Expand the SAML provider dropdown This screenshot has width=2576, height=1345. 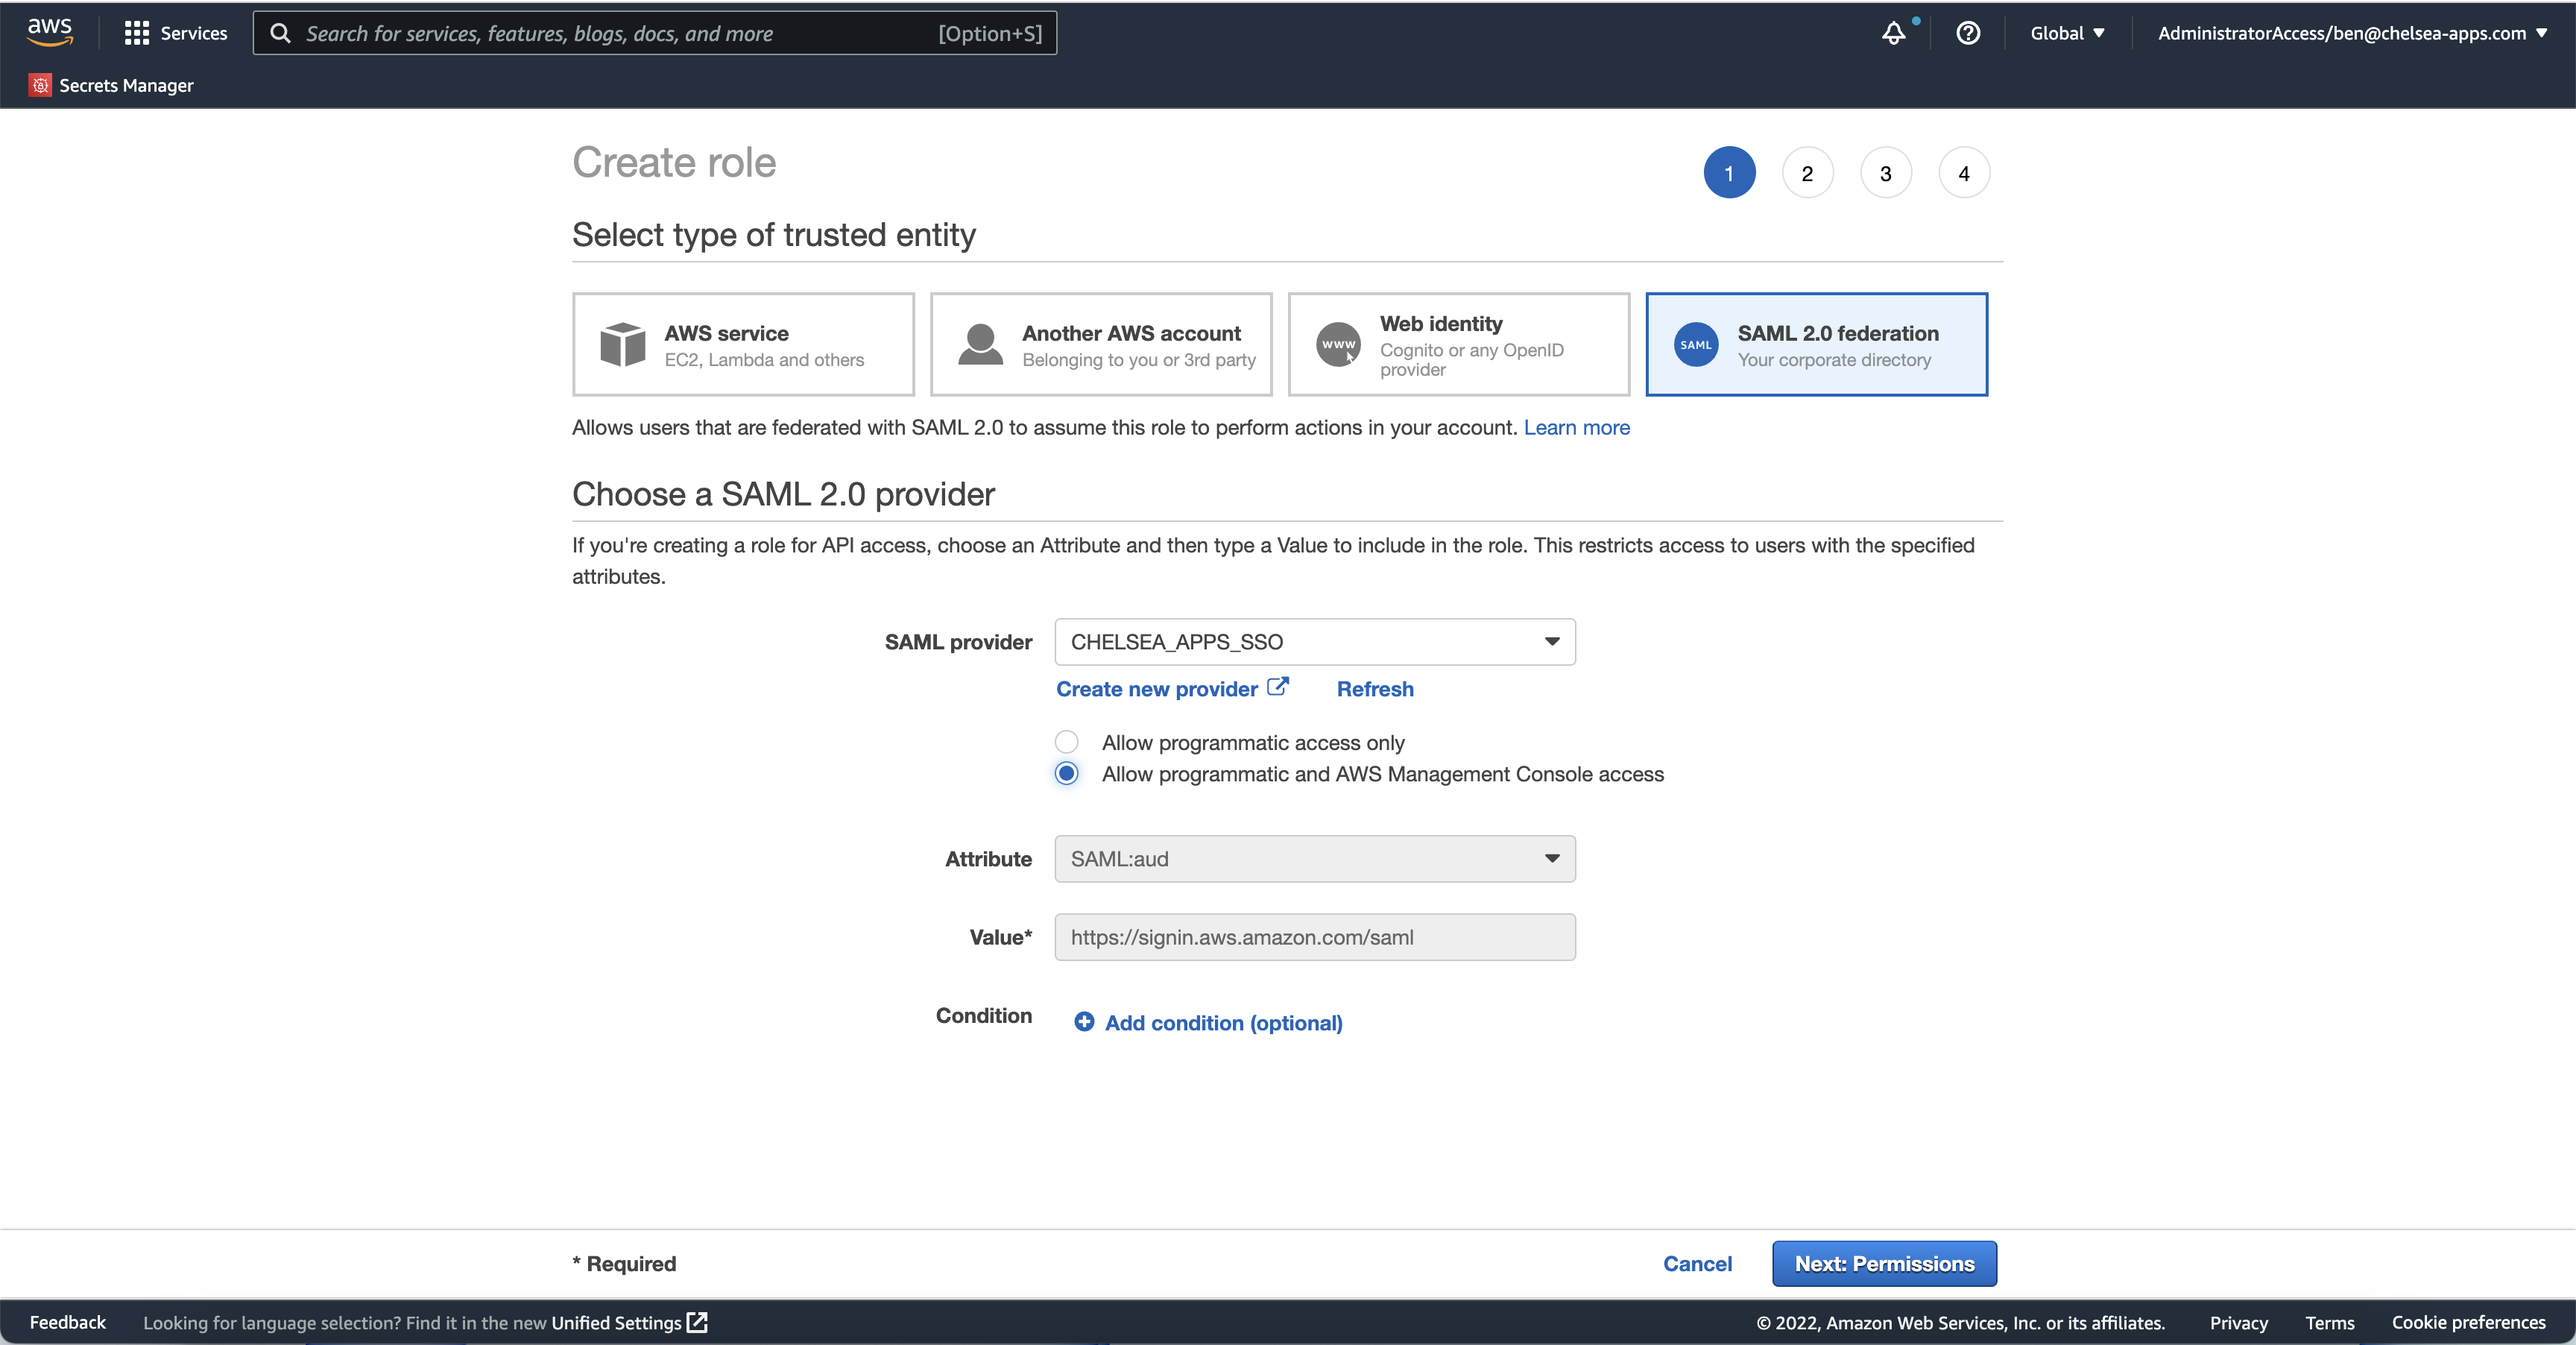[1314, 642]
